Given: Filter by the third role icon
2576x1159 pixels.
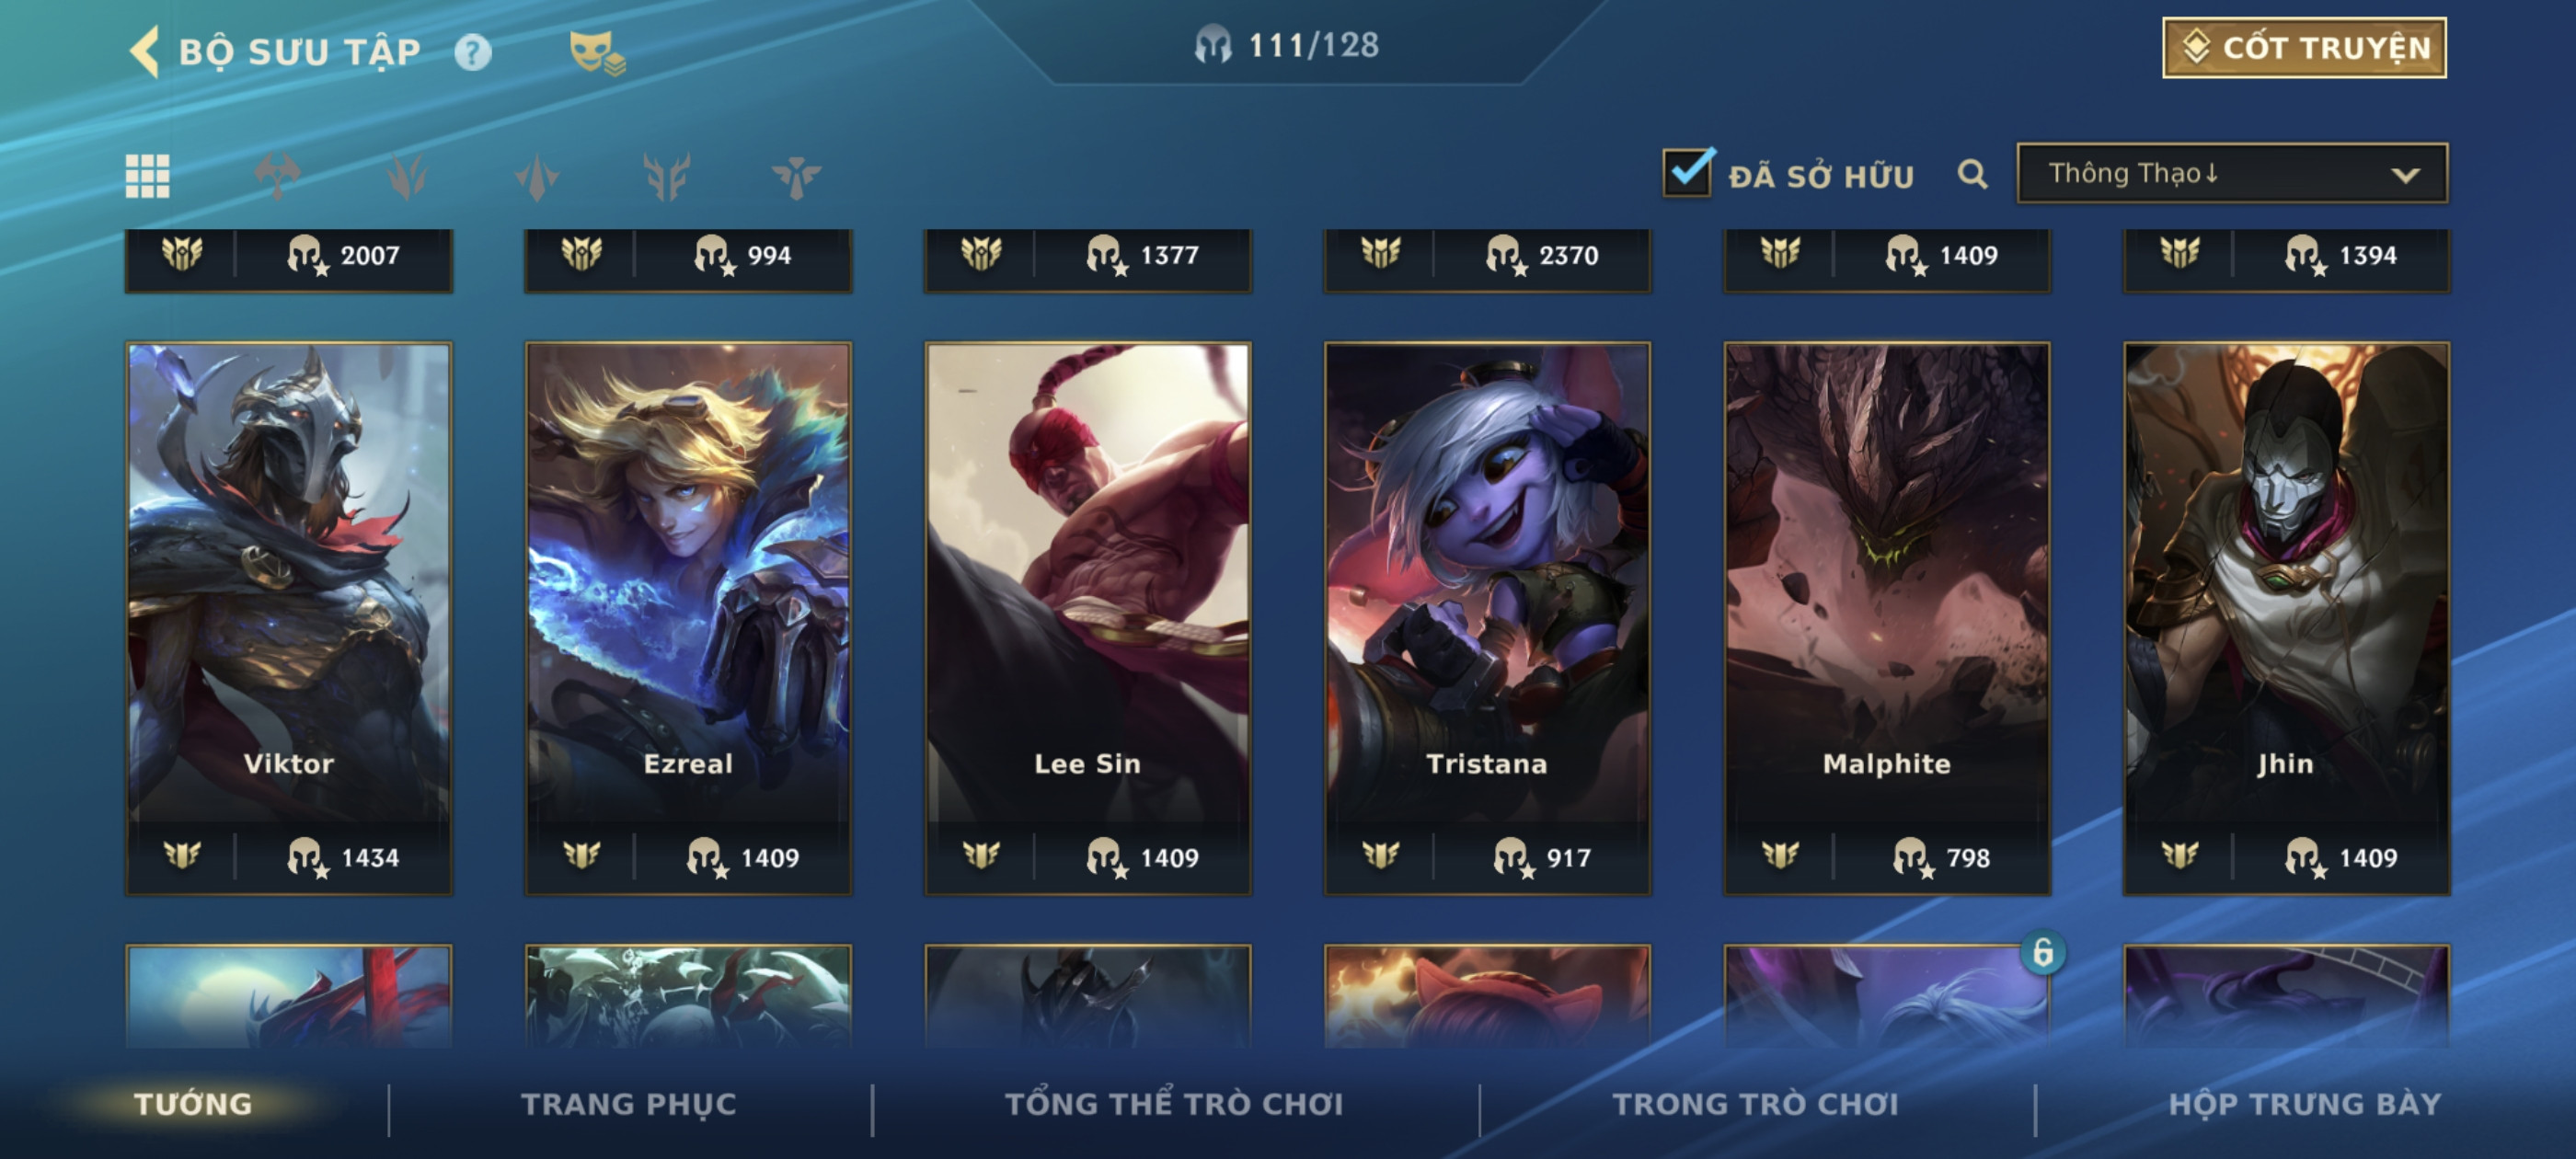Looking at the screenshot, I should click(x=537, y=177).
